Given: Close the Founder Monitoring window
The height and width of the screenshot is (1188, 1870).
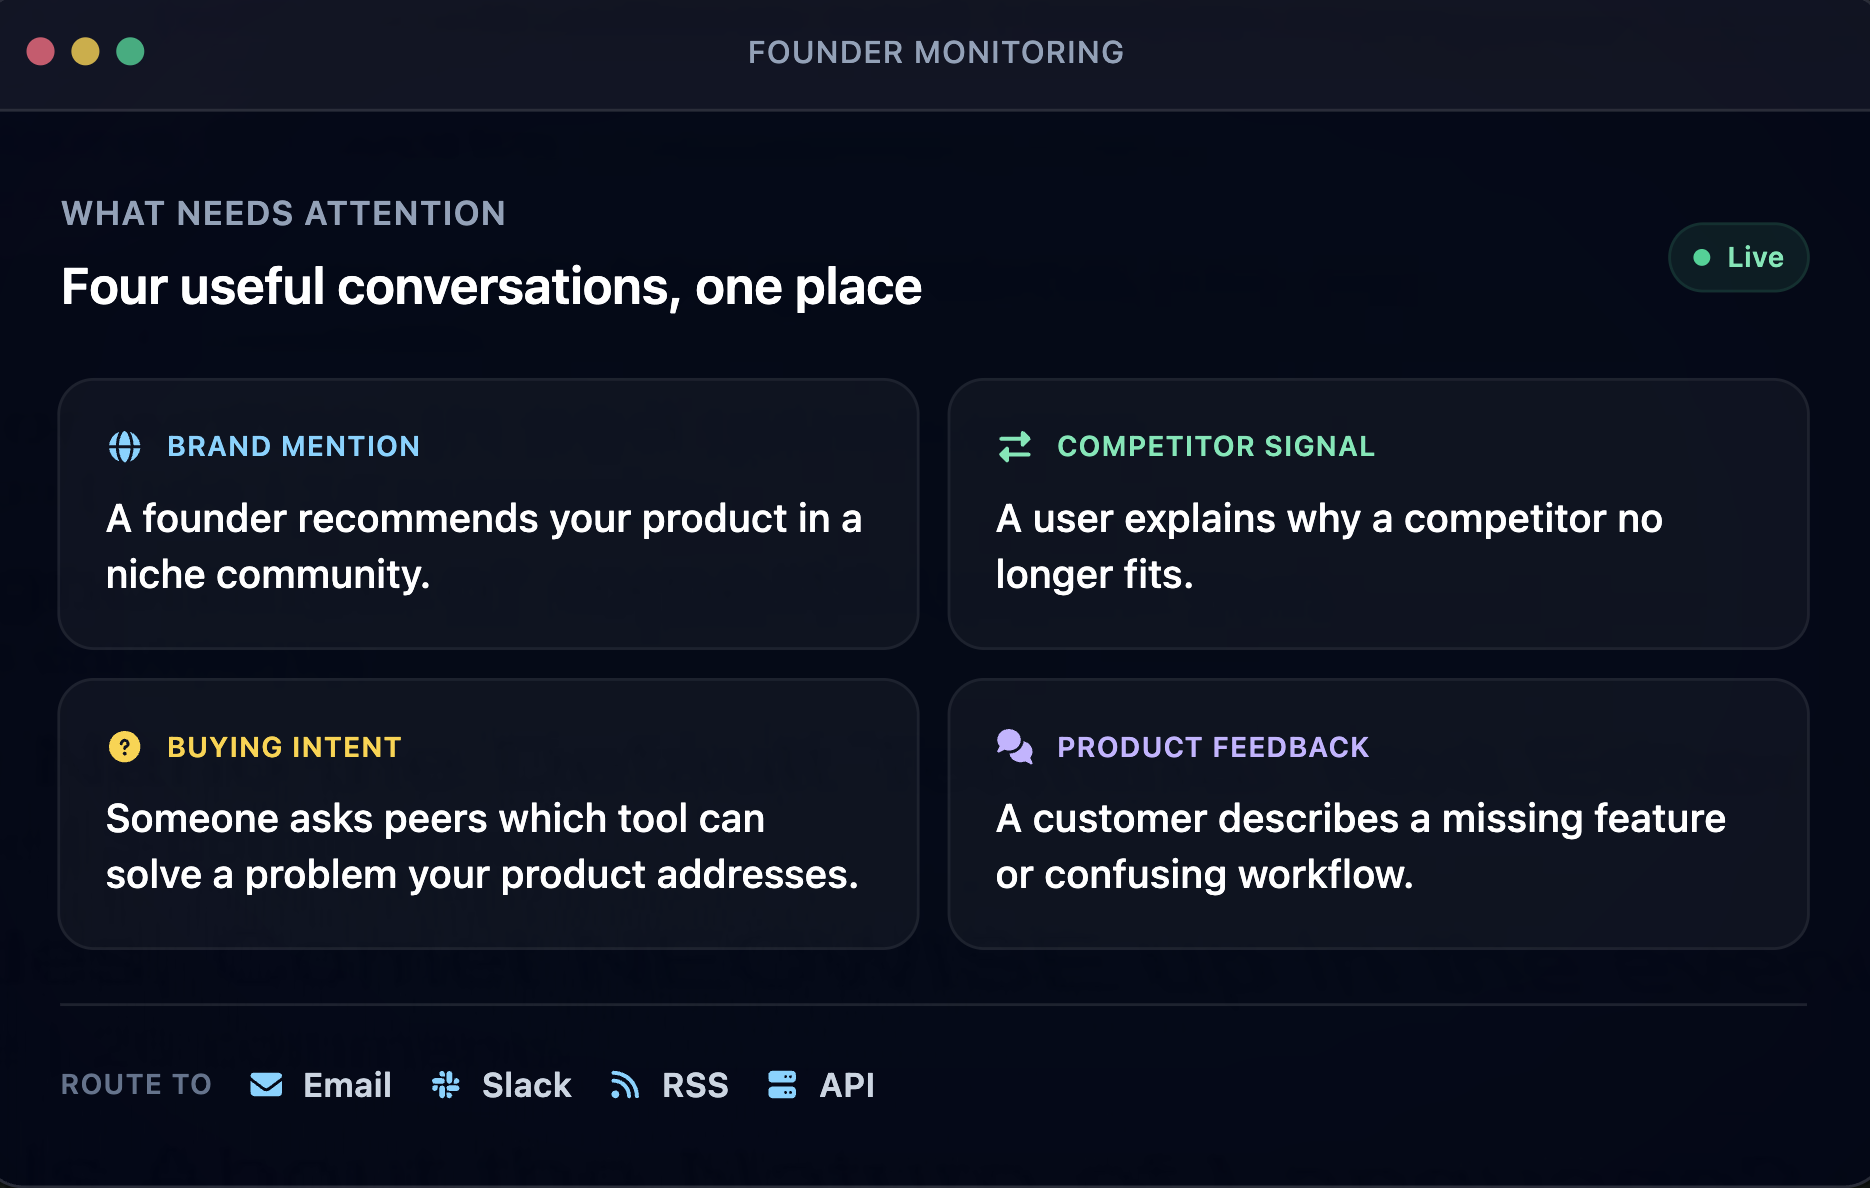Looking at the screenshot, I should (41, 51).
